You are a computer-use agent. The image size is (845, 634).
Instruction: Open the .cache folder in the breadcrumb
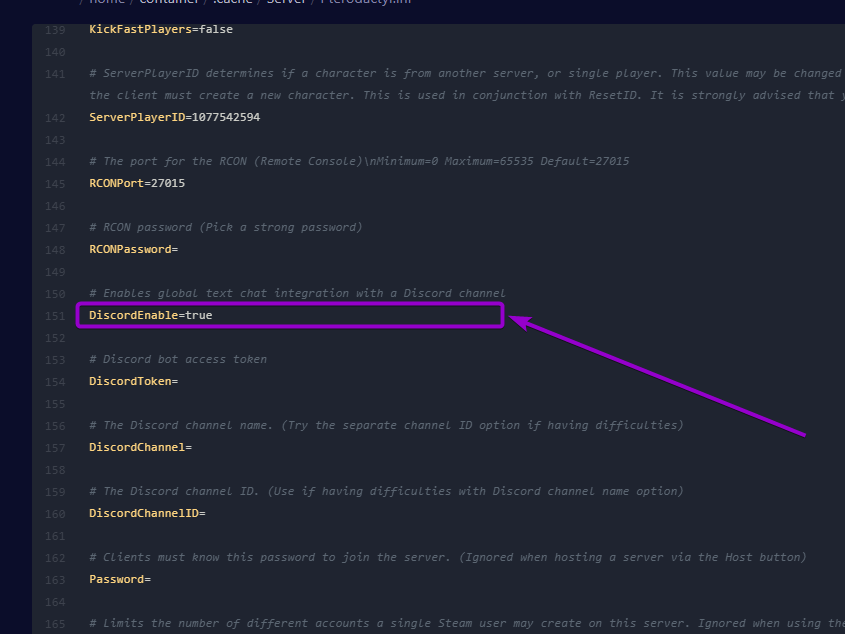(x=232, y=2)
